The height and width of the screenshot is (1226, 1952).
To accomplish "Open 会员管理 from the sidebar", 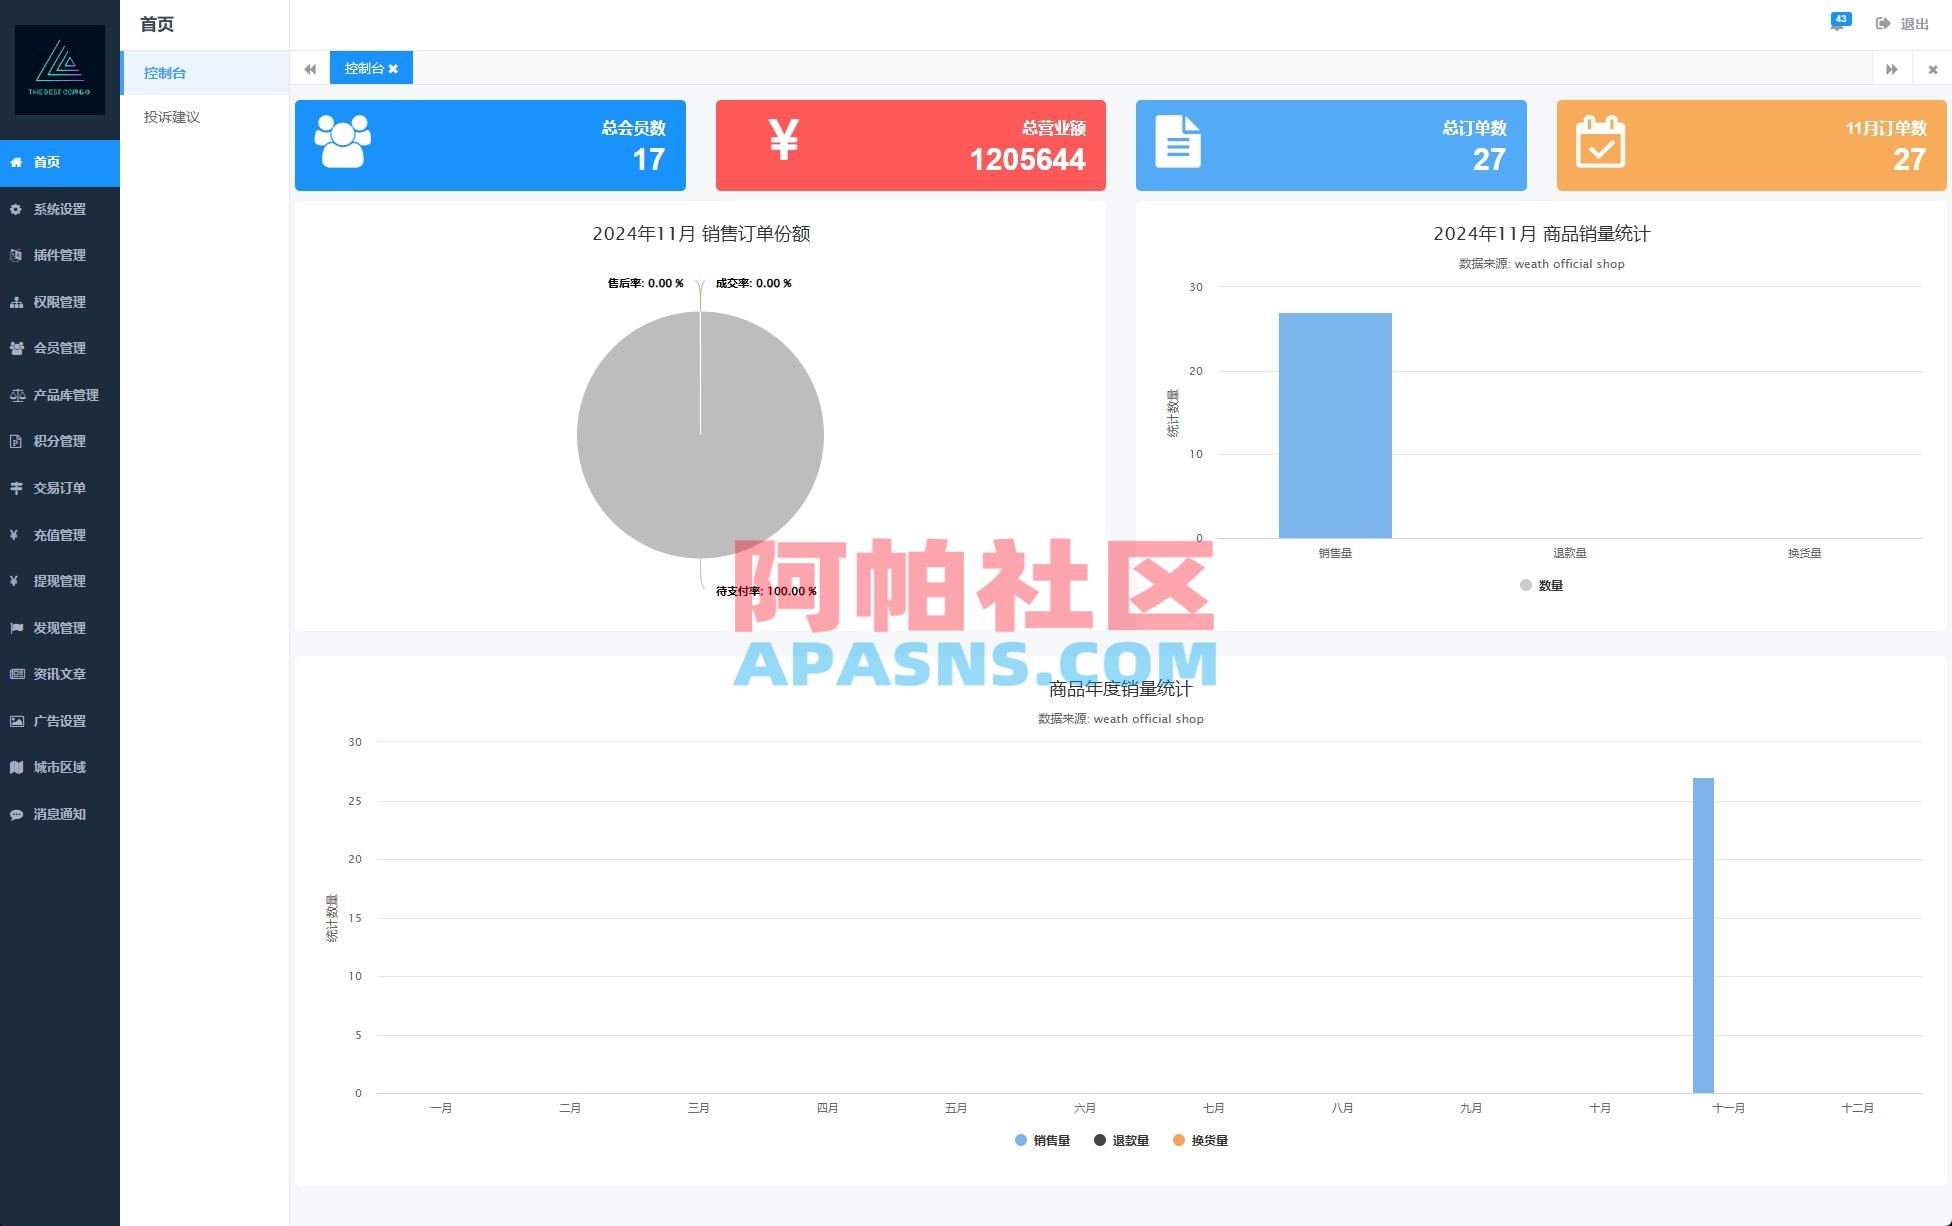I will pos(15,348).
